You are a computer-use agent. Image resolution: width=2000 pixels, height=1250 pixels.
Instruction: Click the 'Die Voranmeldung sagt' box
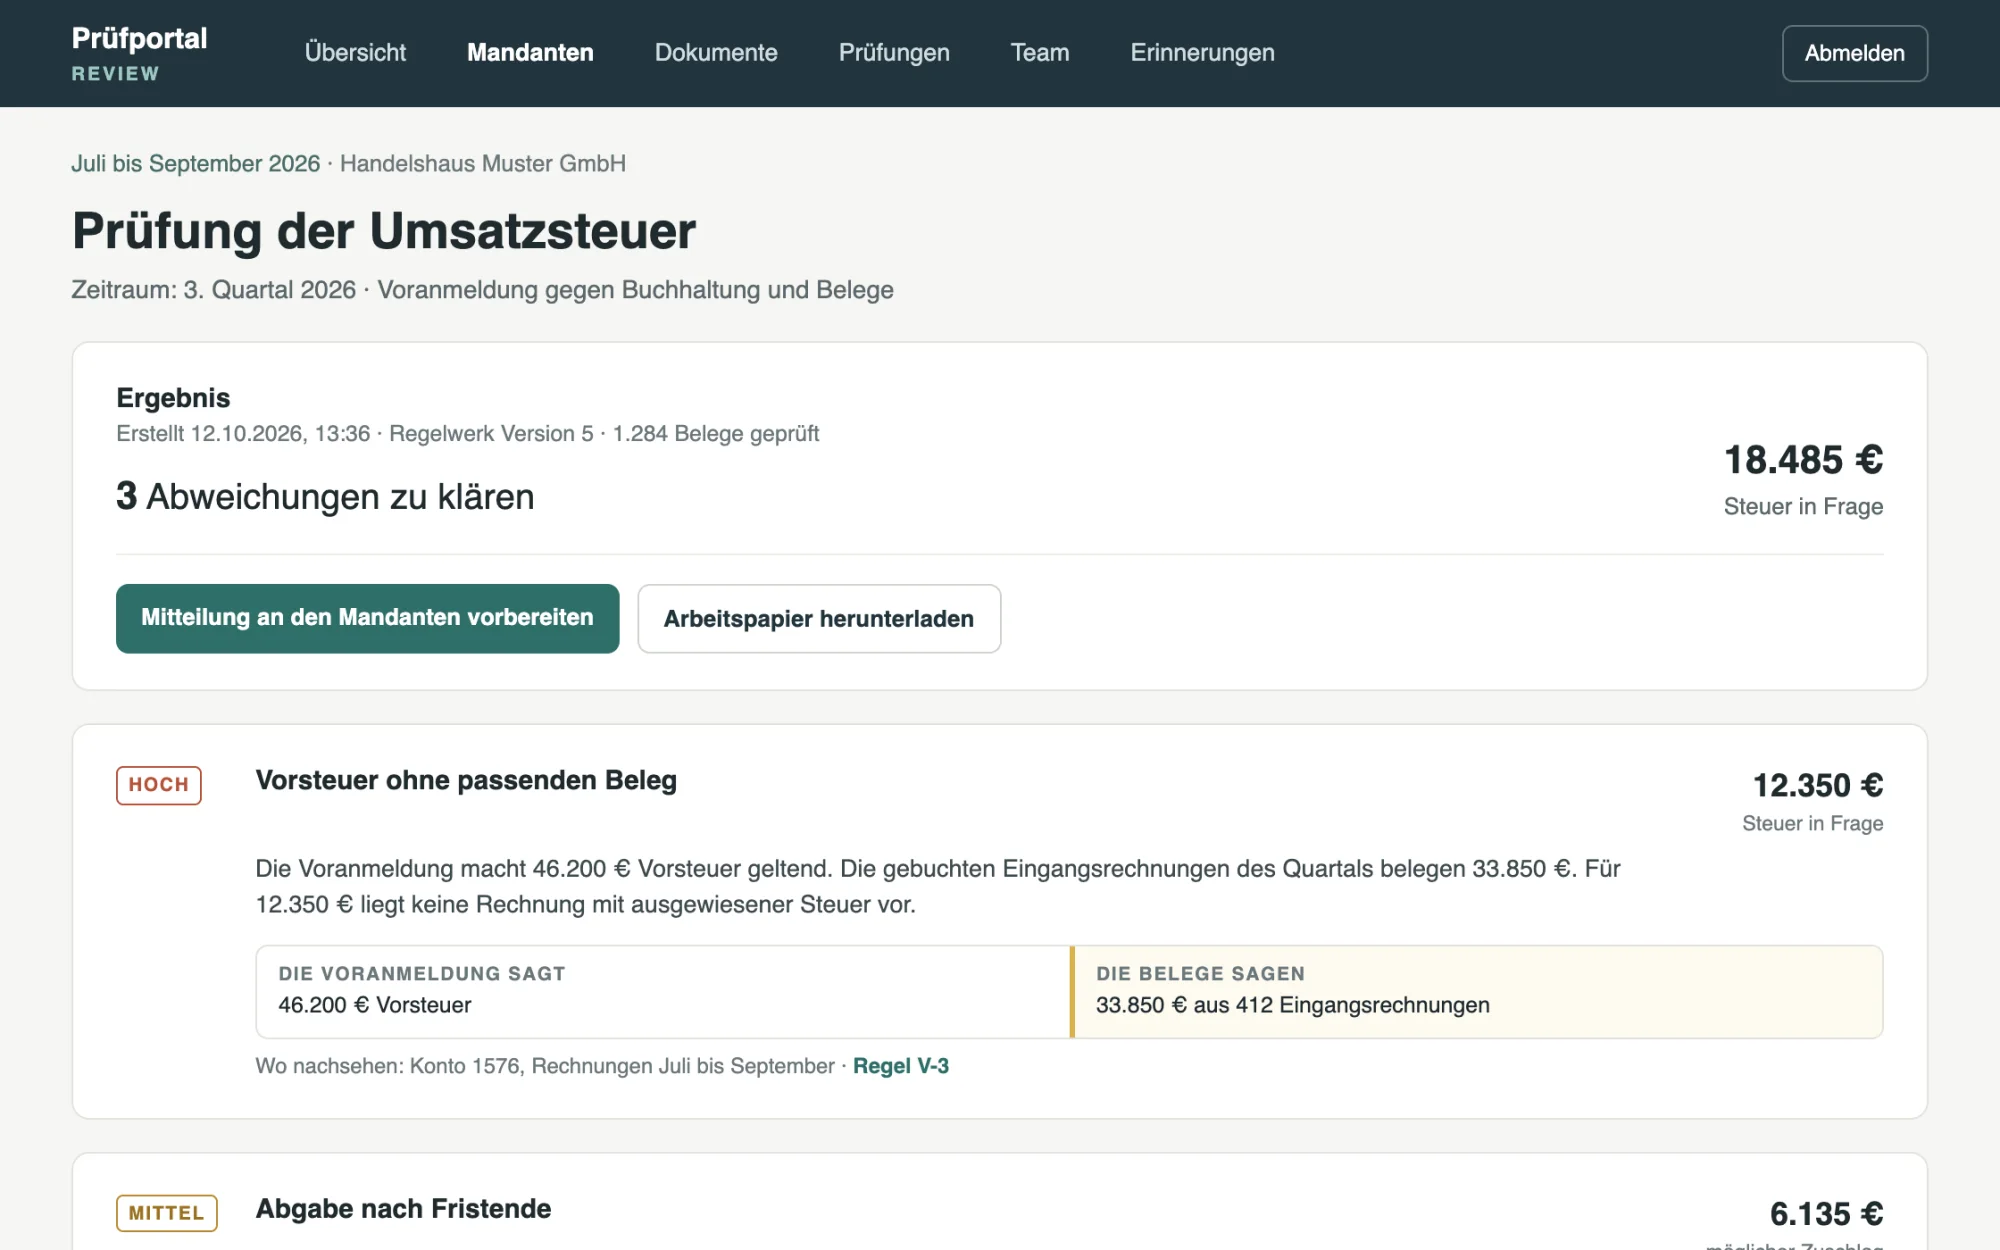662,991
